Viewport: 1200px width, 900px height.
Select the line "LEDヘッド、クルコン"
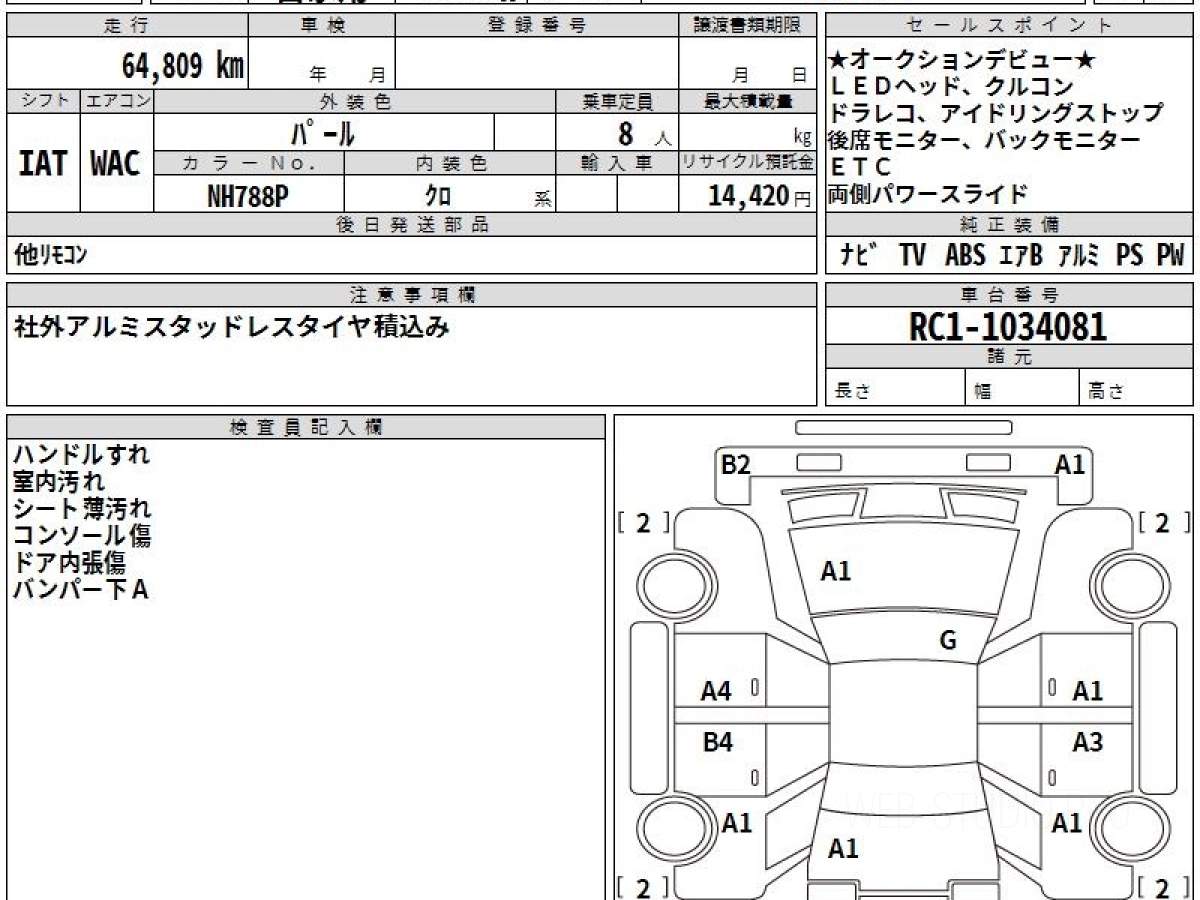[952, 87]
